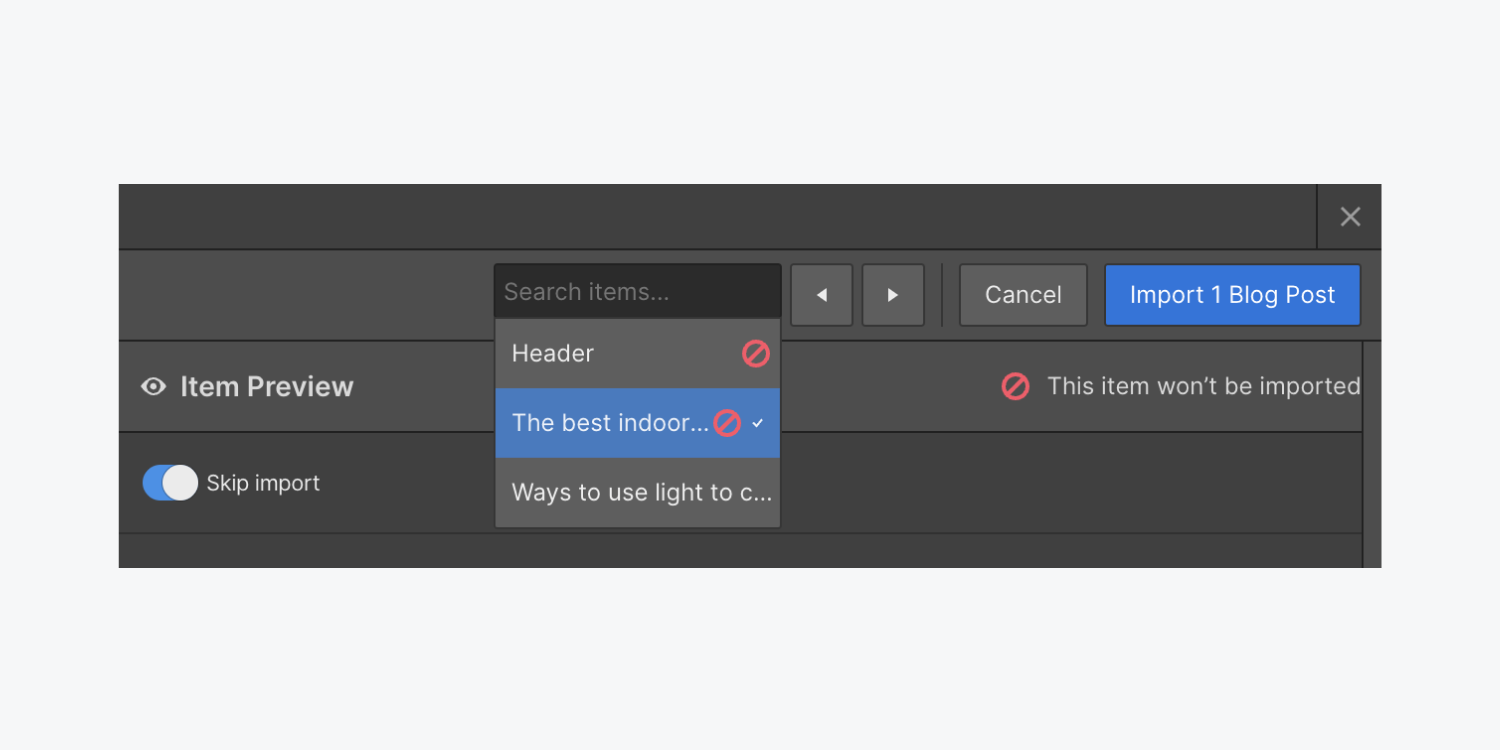Click the left arrow navigation icon

pyautogui.click(x=821, y=294)
